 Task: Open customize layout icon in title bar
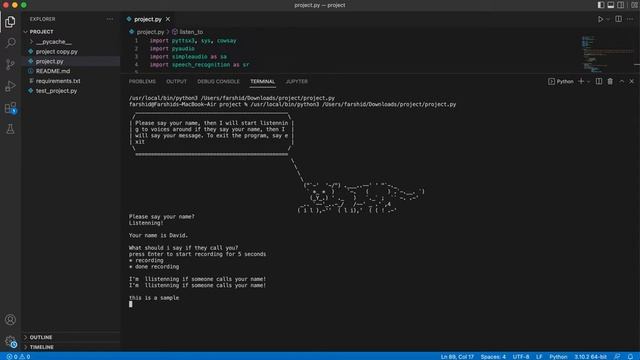(x=635, y=5)
